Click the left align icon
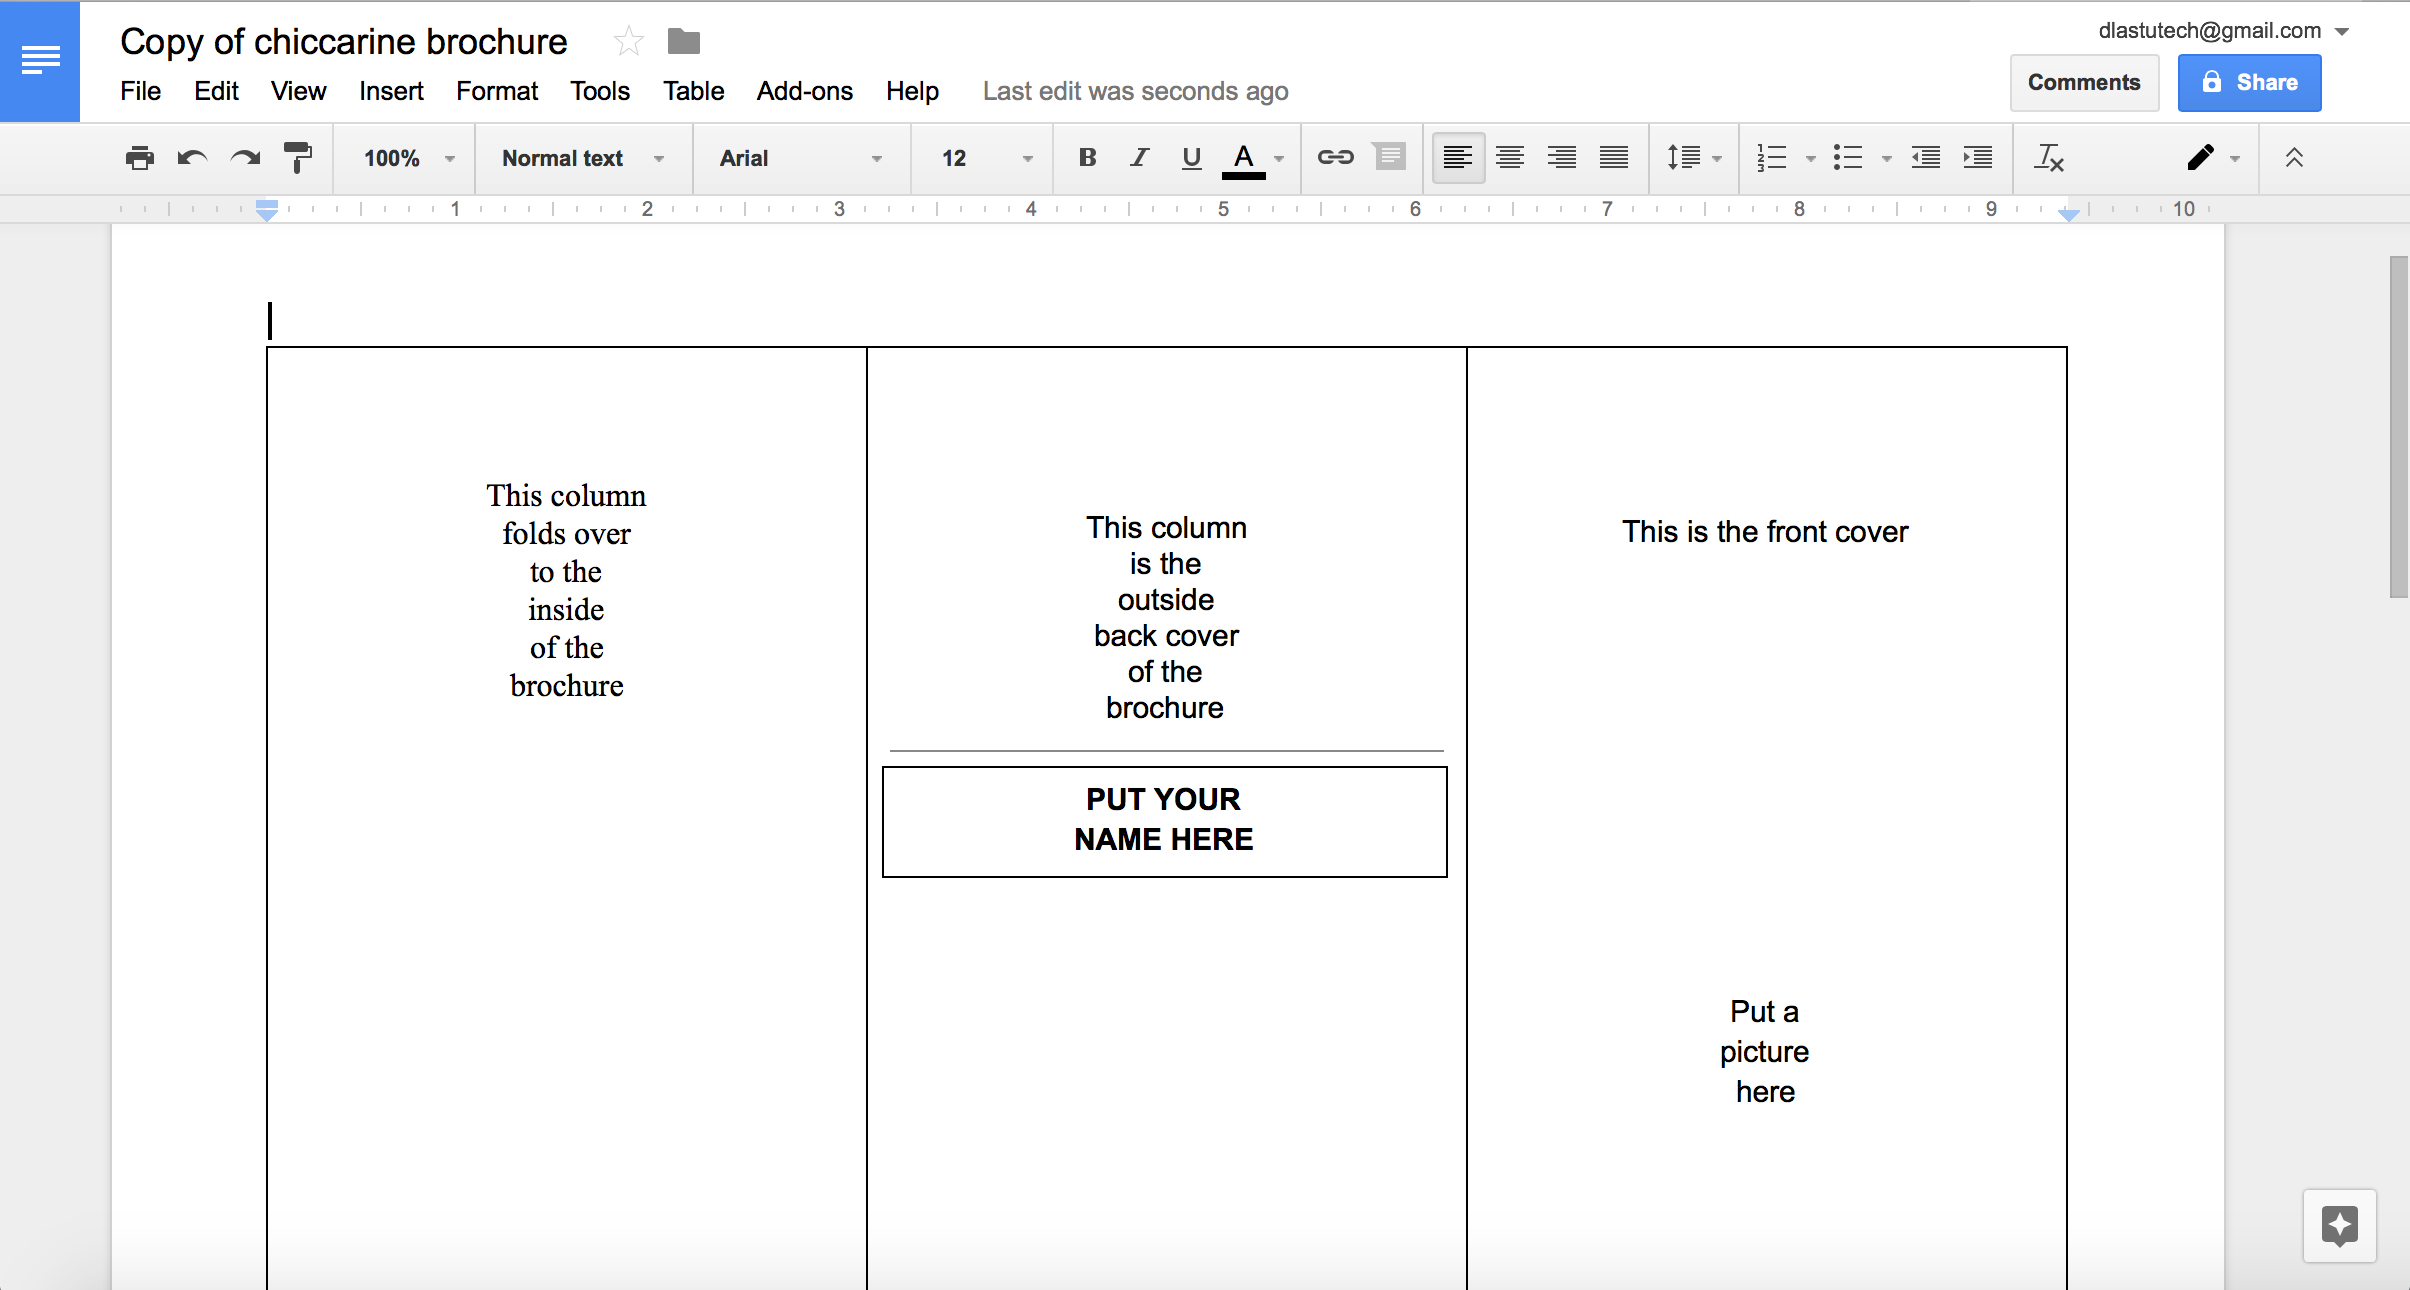 pos(1455,158)
